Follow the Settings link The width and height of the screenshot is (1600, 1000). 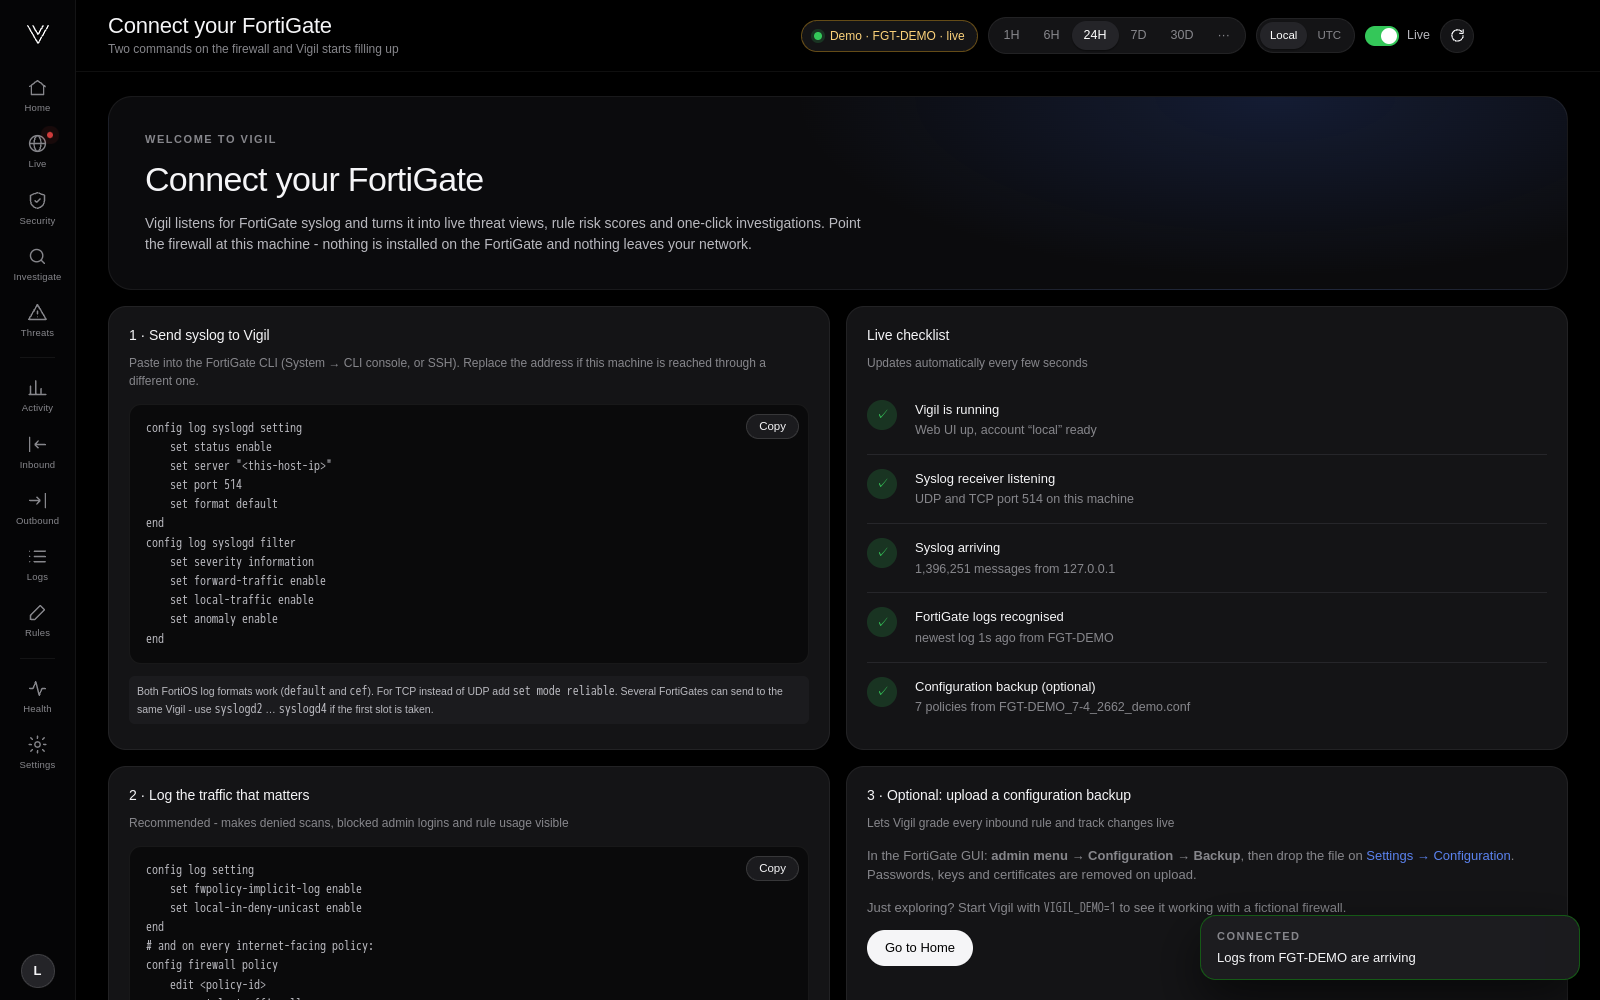(x=1390, y=856)
